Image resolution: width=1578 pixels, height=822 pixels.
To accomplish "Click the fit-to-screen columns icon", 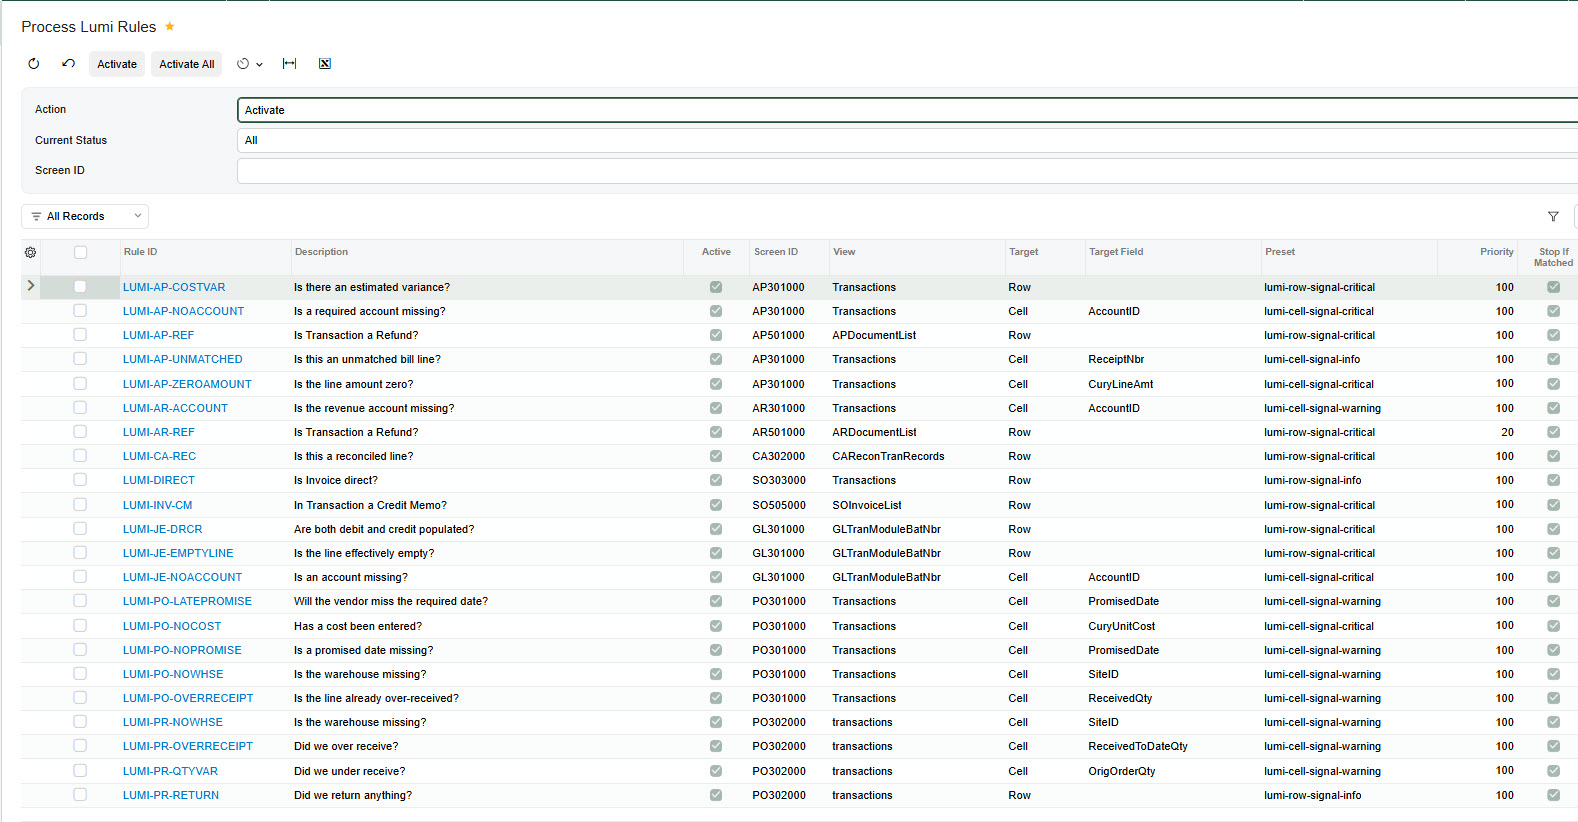I will click(290, 64).
